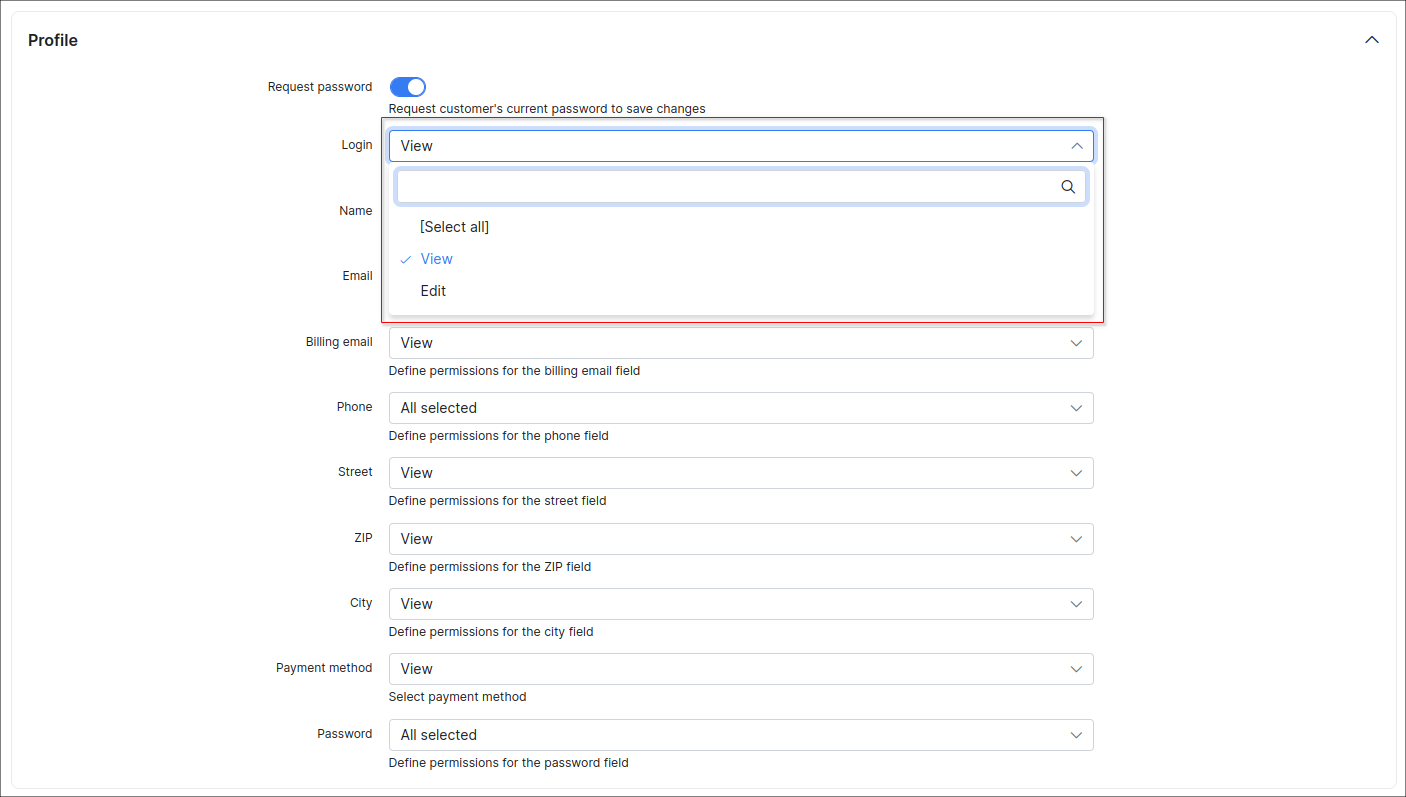
Task: Select the checked View option
Action: click(x=437, y=259)
